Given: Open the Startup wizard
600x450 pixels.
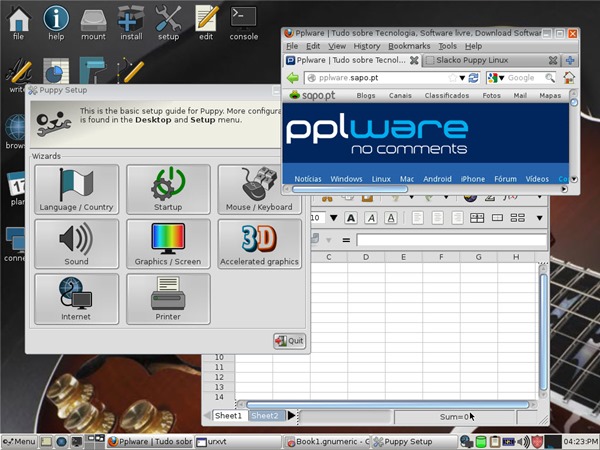Looking at the screenshot, I should coord(168,189).
